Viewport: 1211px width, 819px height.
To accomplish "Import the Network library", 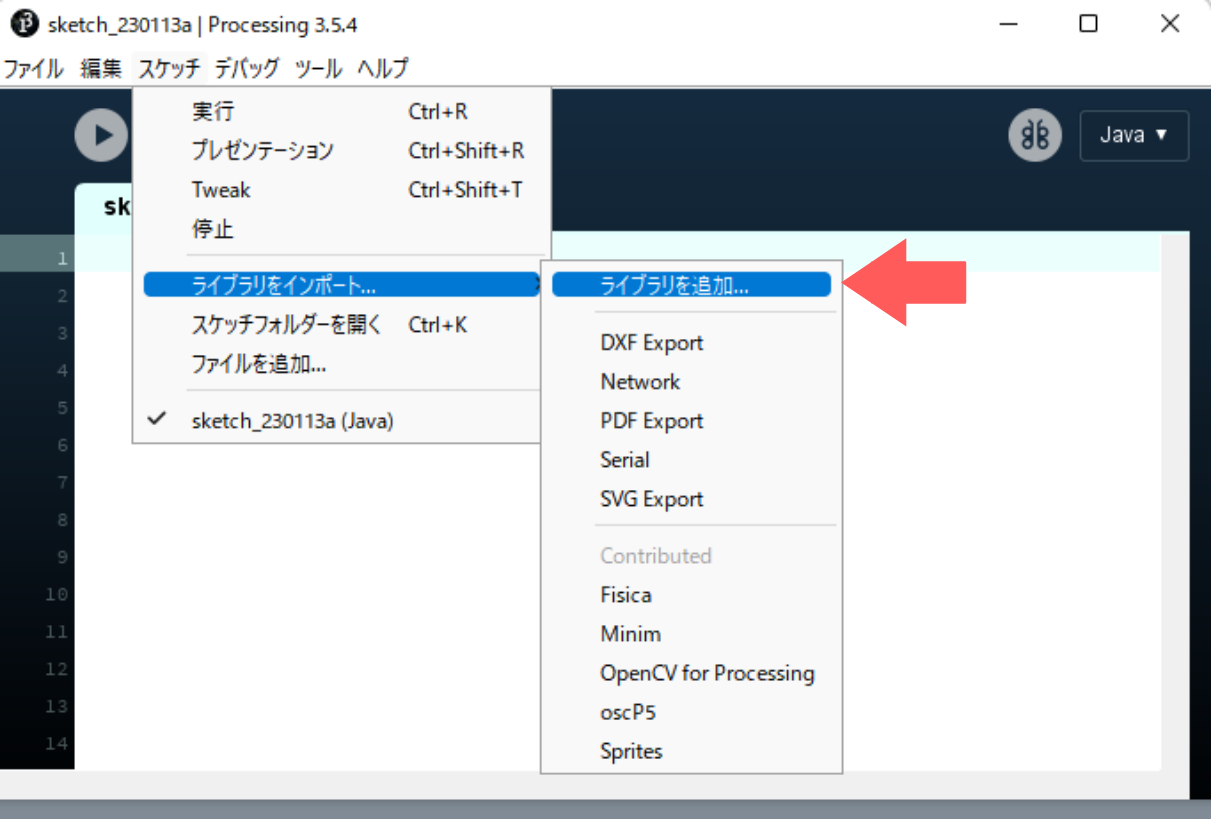I will (691, 382).
